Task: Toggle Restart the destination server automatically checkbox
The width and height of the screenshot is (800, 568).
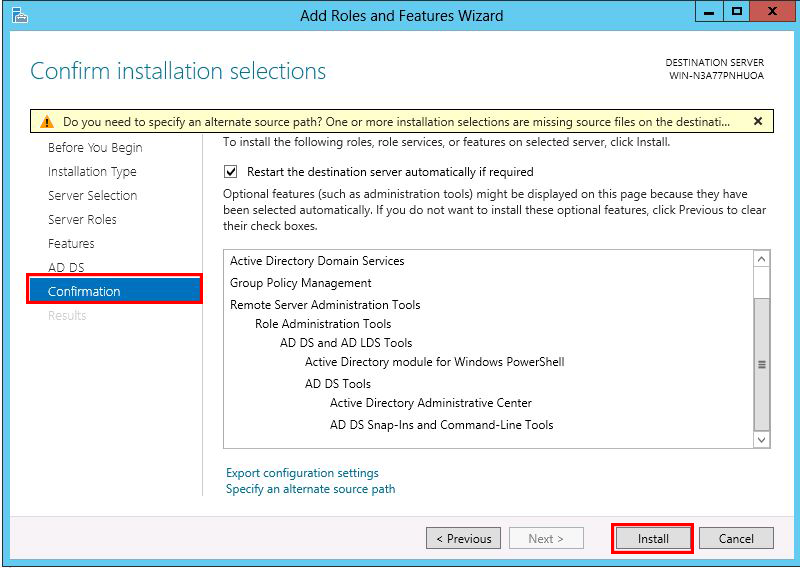Action: click(x=231, y=171)
